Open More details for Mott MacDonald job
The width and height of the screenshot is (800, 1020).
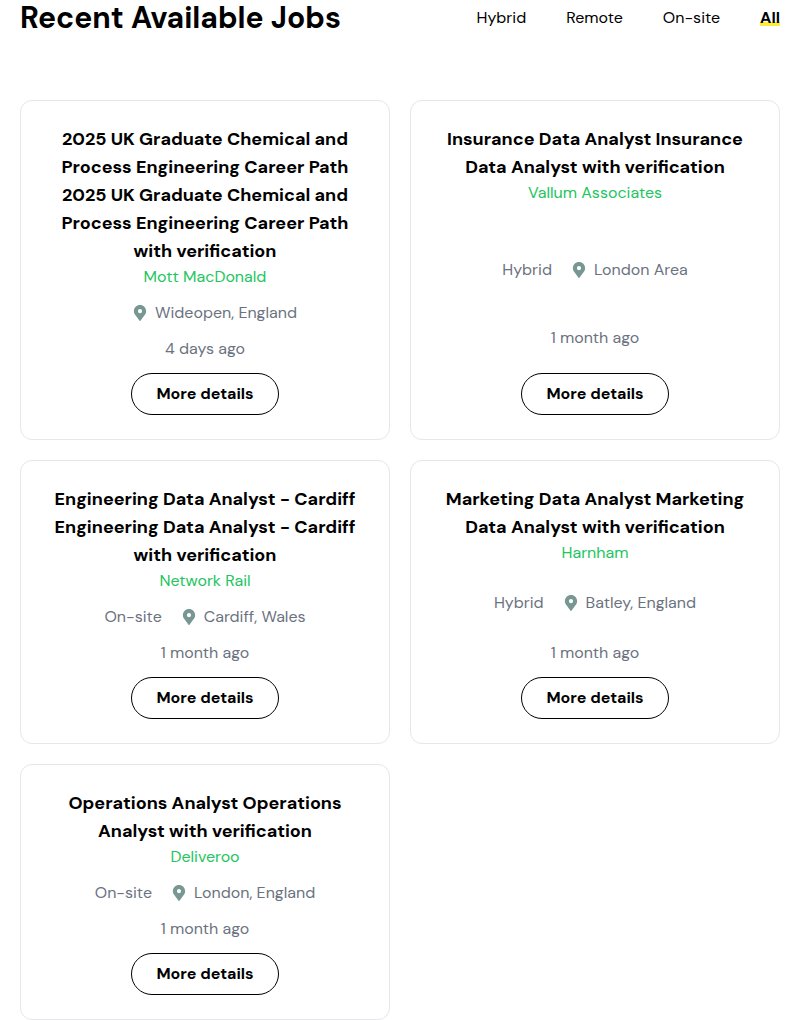point(205,394)
